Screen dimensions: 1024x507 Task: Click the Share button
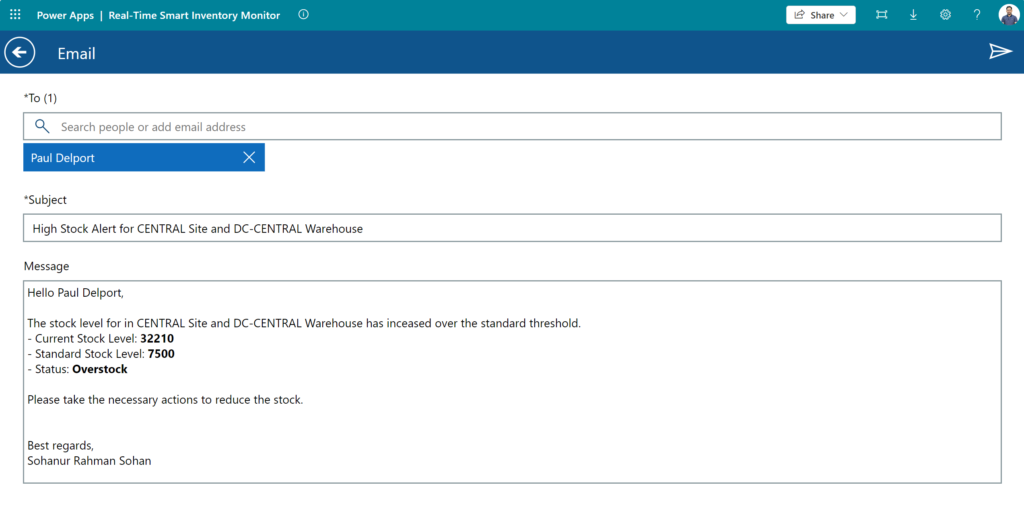point(820,15)
